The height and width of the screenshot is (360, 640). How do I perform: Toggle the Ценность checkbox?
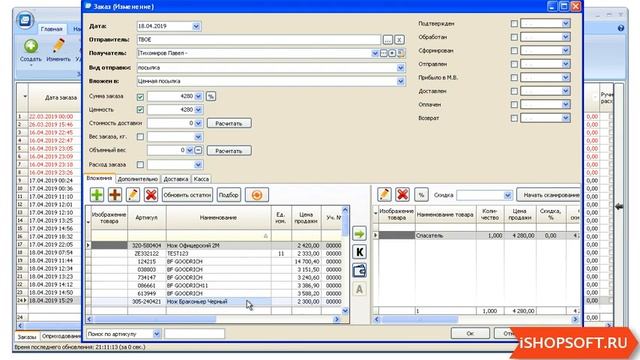(140, 110)
